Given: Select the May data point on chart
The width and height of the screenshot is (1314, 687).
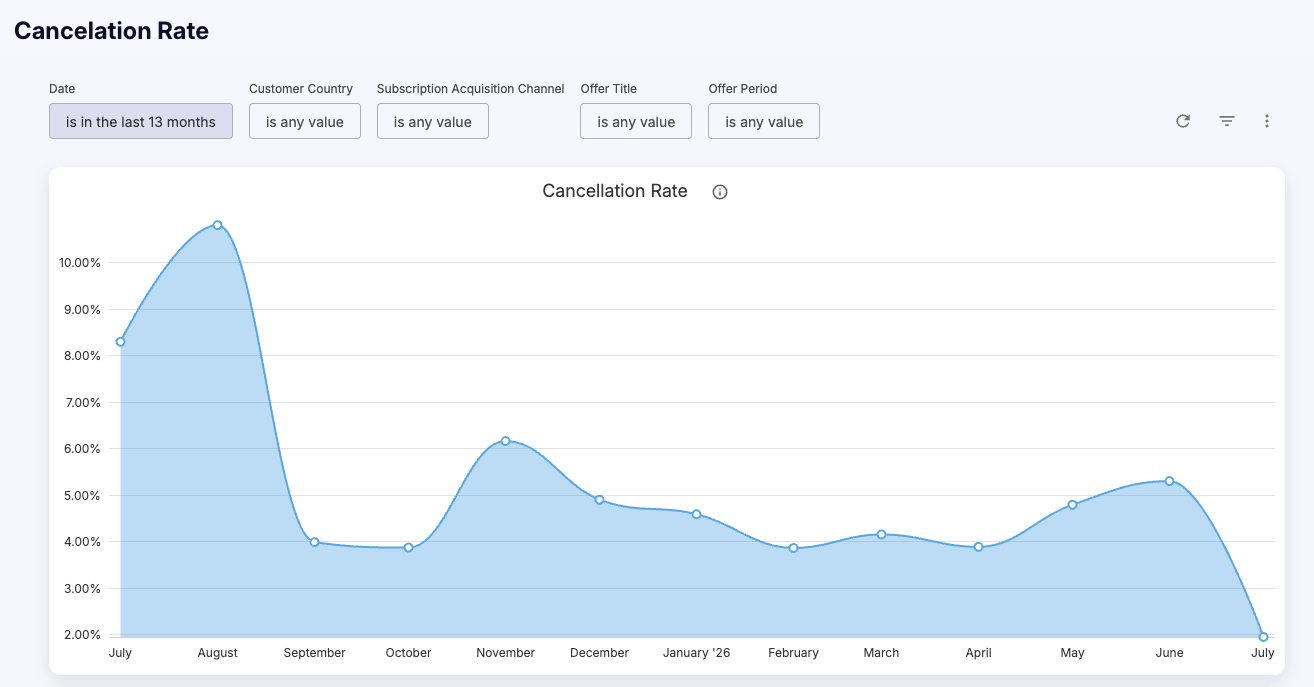Looking at the screenshot, I should coord(1072,504).
